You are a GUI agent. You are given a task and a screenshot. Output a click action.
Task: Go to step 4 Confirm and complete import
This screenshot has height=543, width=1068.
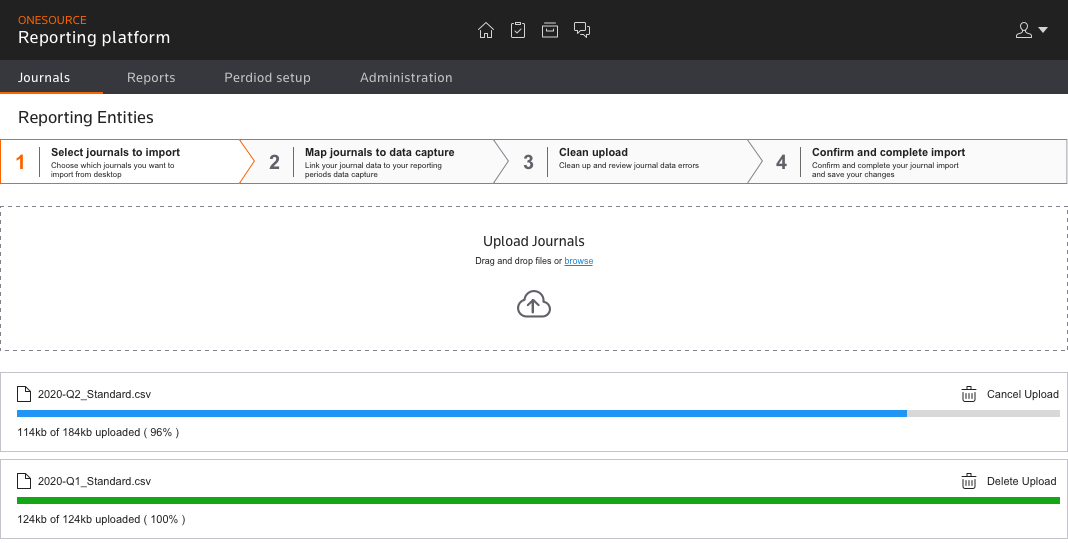pos(908,161)
